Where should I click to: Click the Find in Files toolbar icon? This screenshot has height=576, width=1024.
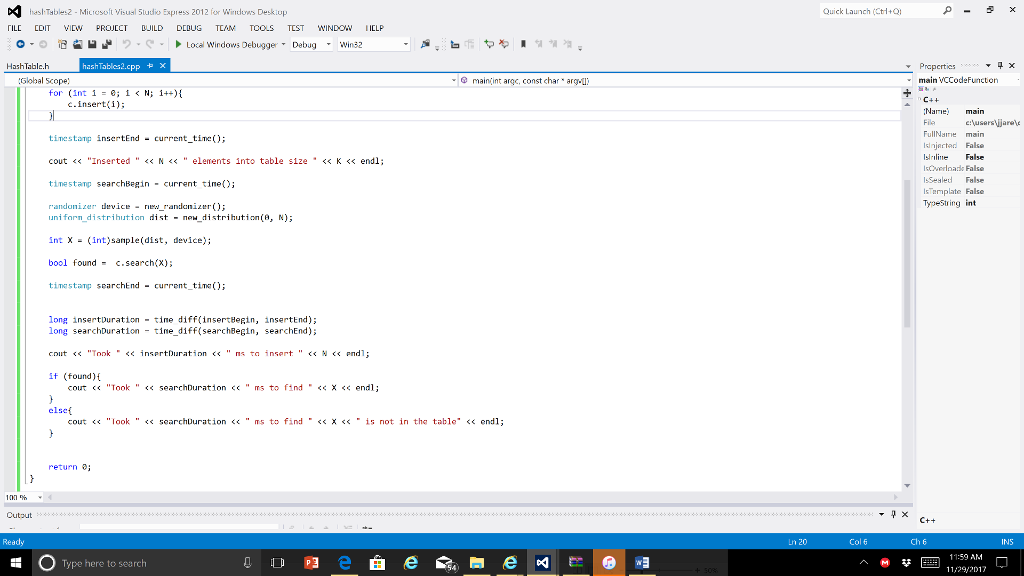tap(425, 44)
